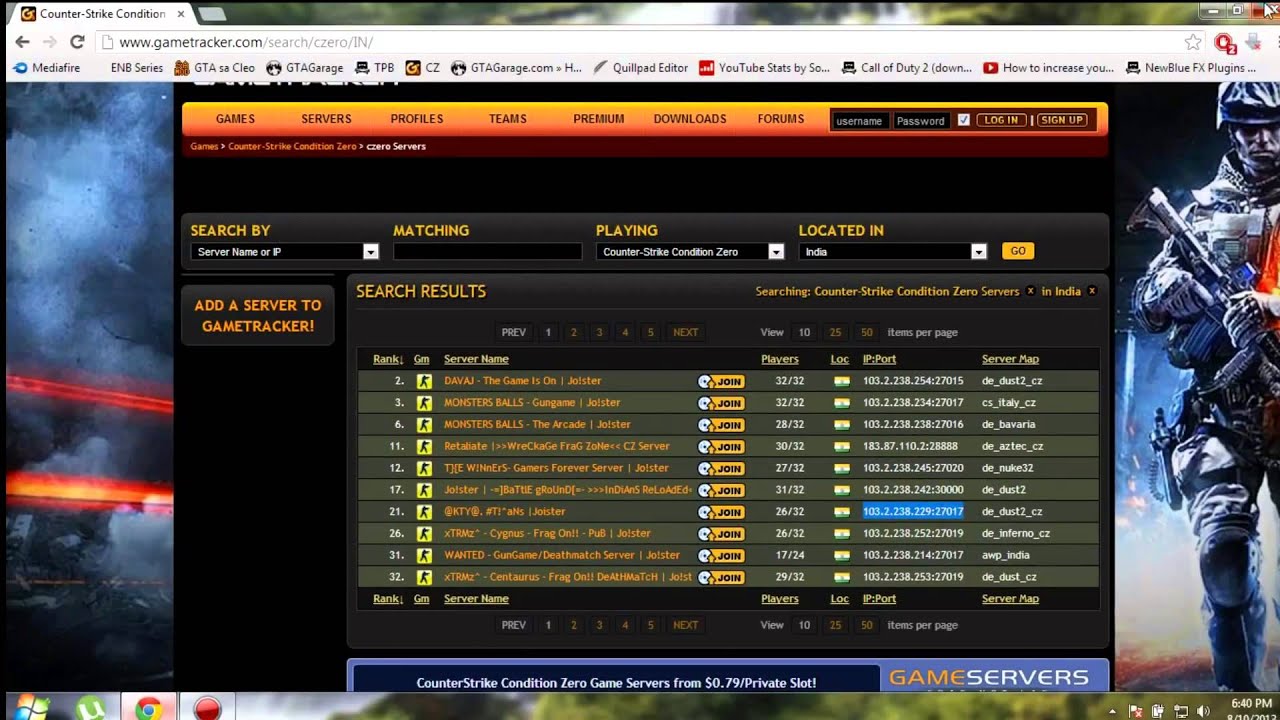The width and height of the screenshot is (1280, 720).
Task: Select the highlighted IP 103.2.238.229:27017
Action: (x=913, y=511)
